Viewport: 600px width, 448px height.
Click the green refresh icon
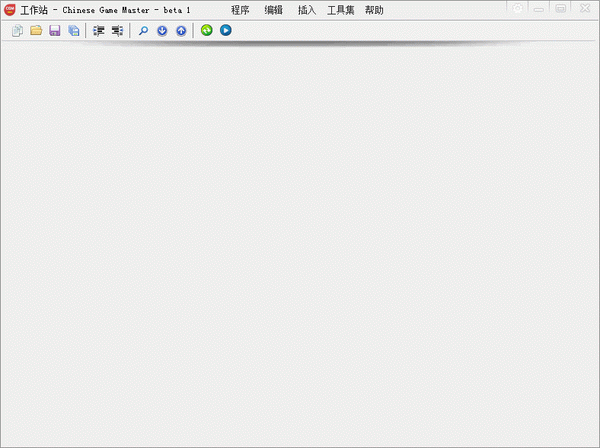click(x=207, y=30)
